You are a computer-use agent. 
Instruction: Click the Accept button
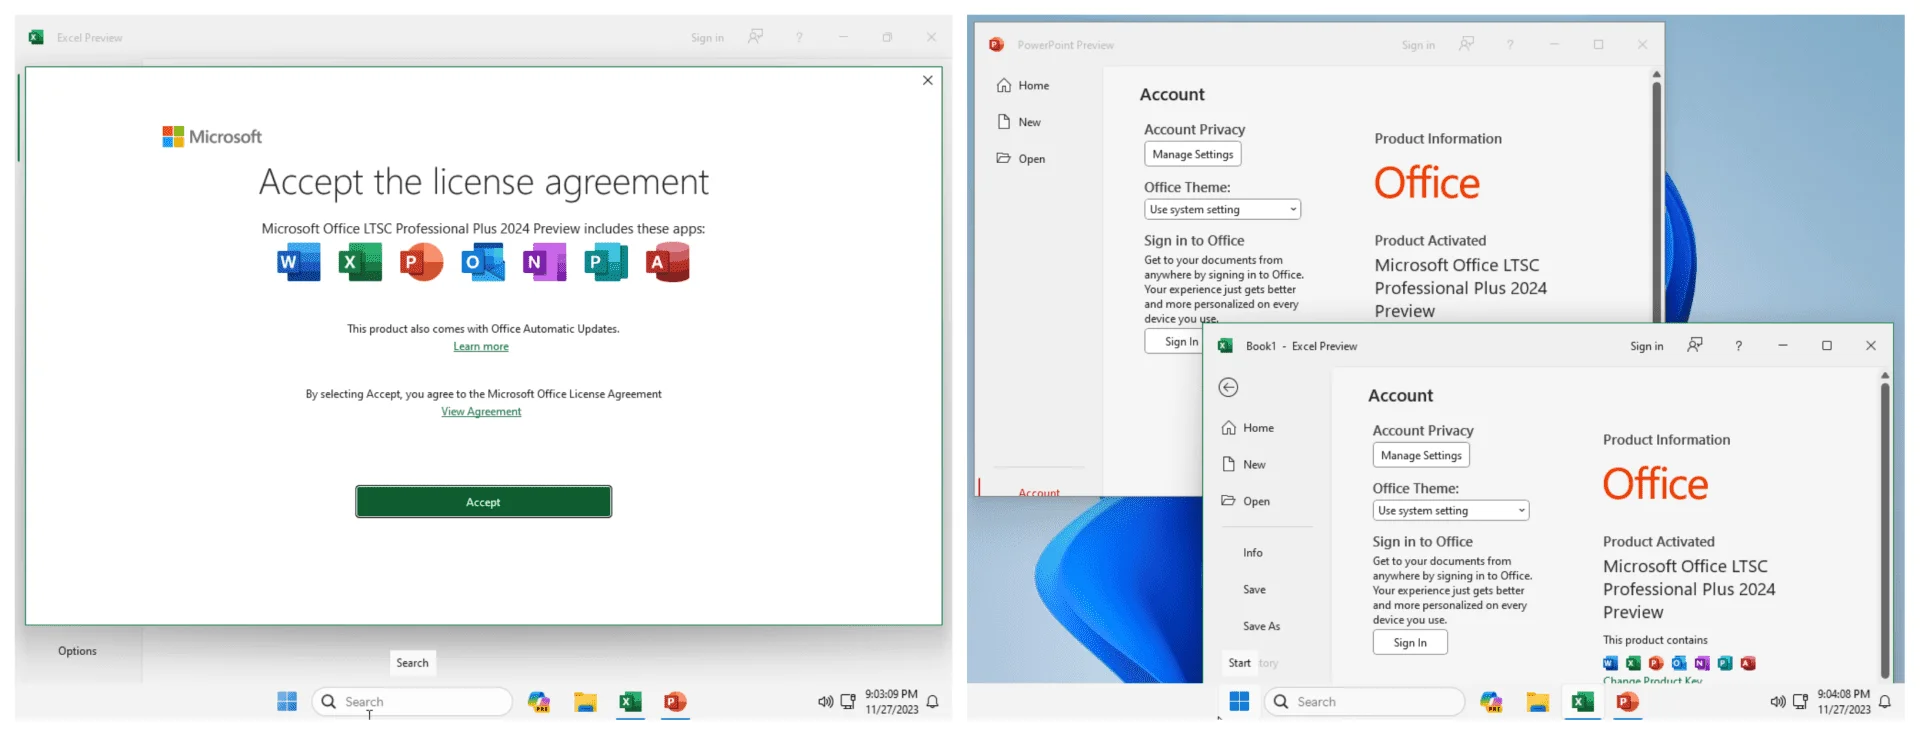pos(483,502)
